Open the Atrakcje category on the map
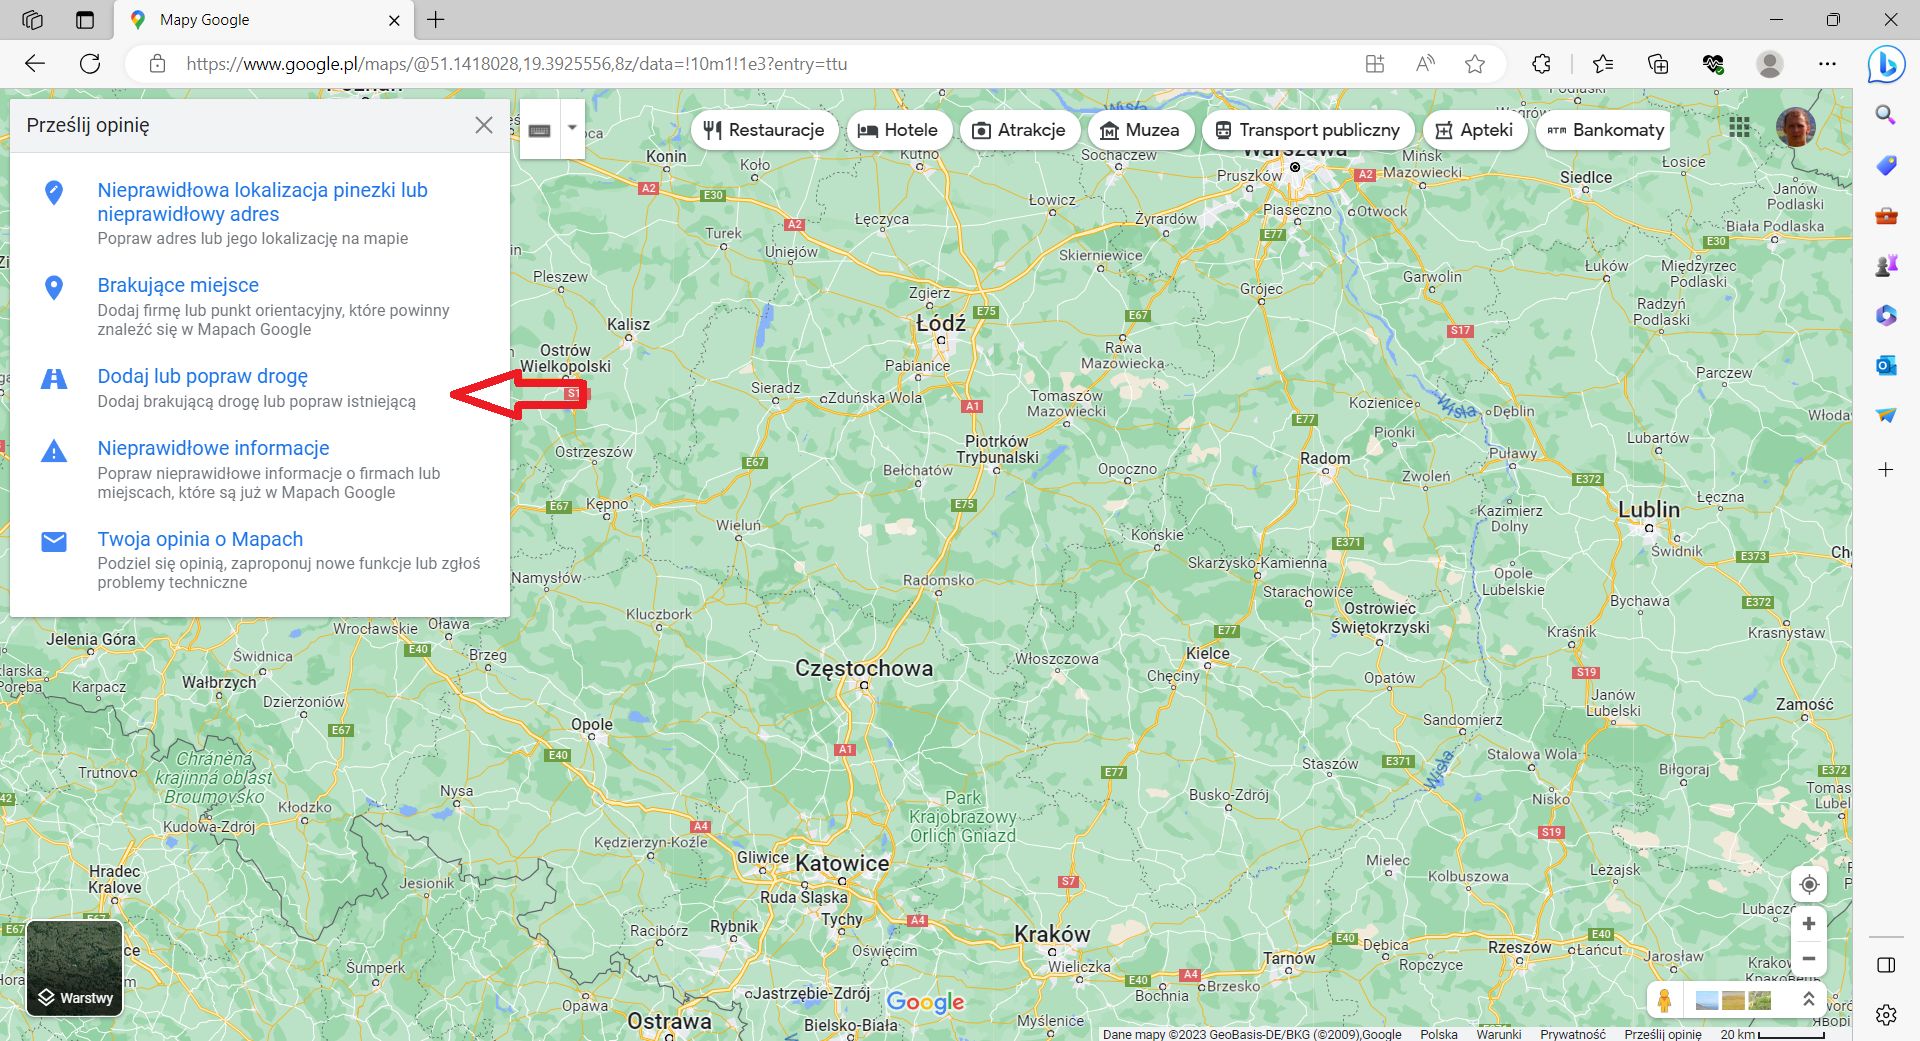 (x=981, y=130)
